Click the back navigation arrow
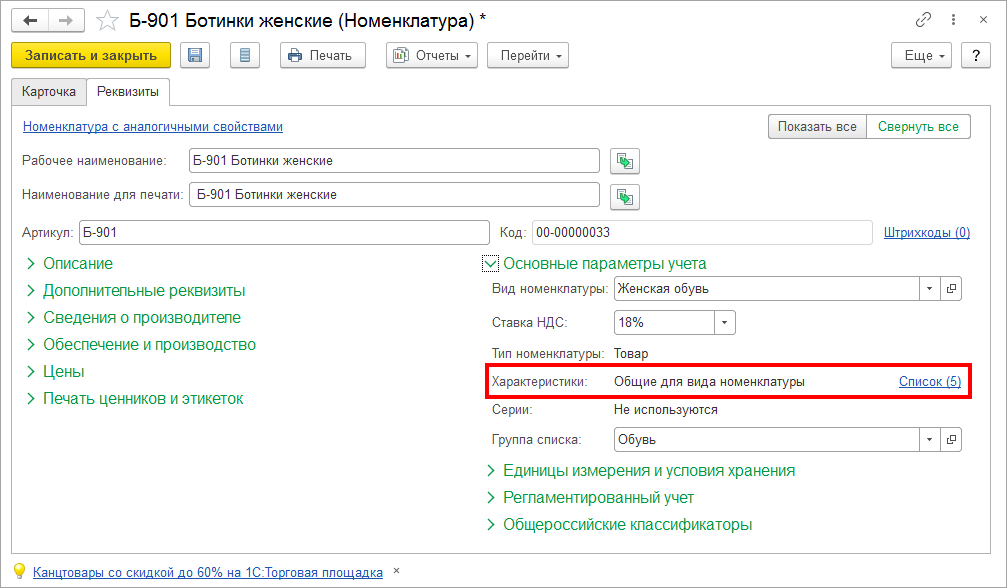This screenshot has height=588, width=1007. click(30, 20)
